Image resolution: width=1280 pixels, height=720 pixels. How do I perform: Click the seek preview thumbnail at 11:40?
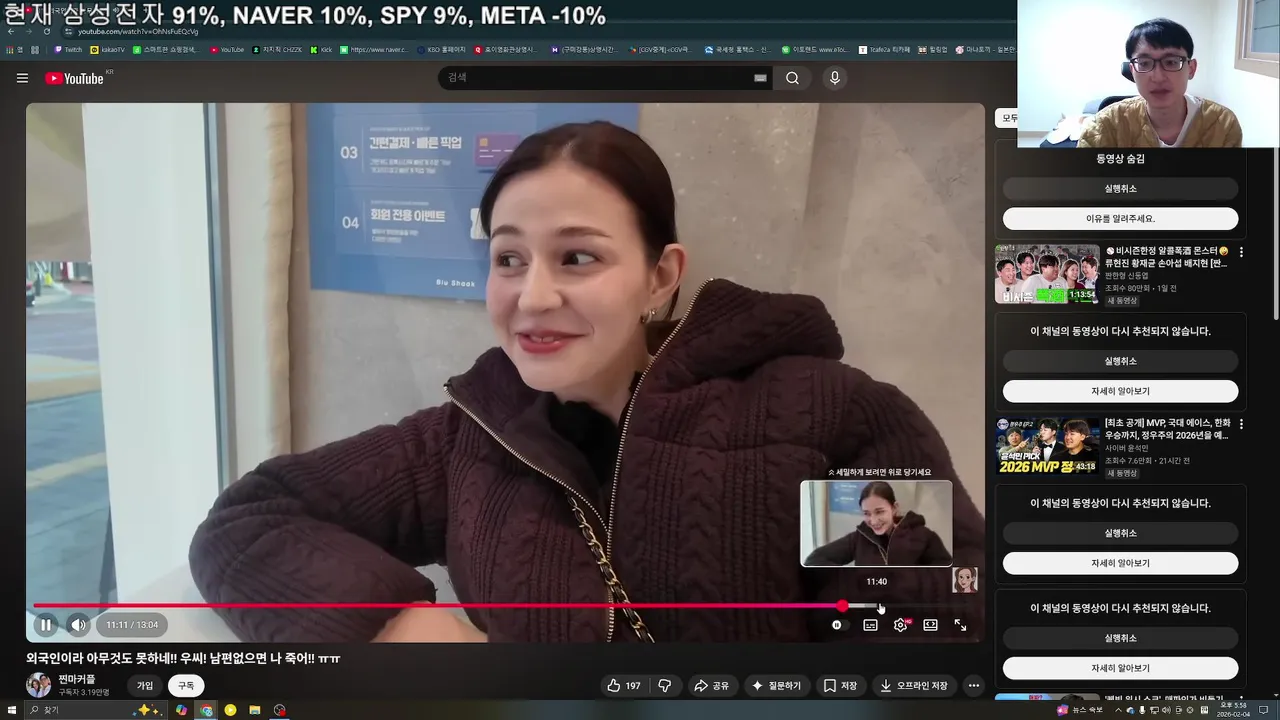(876, 523)
